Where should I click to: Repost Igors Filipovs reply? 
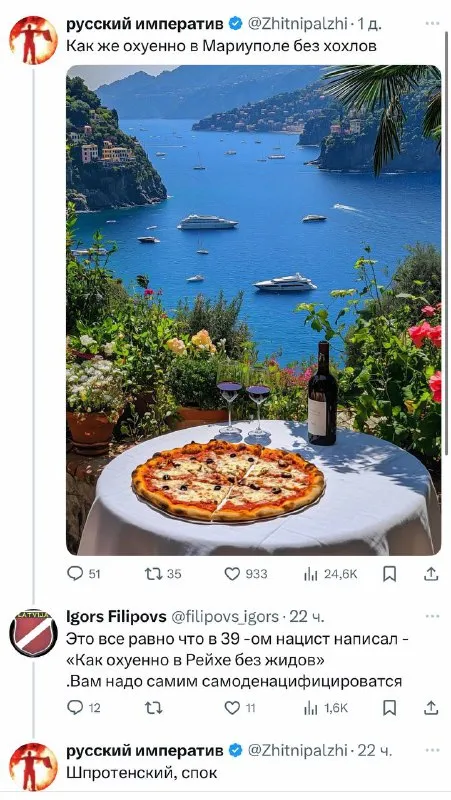pyautogui.click(x=154, y=708)
